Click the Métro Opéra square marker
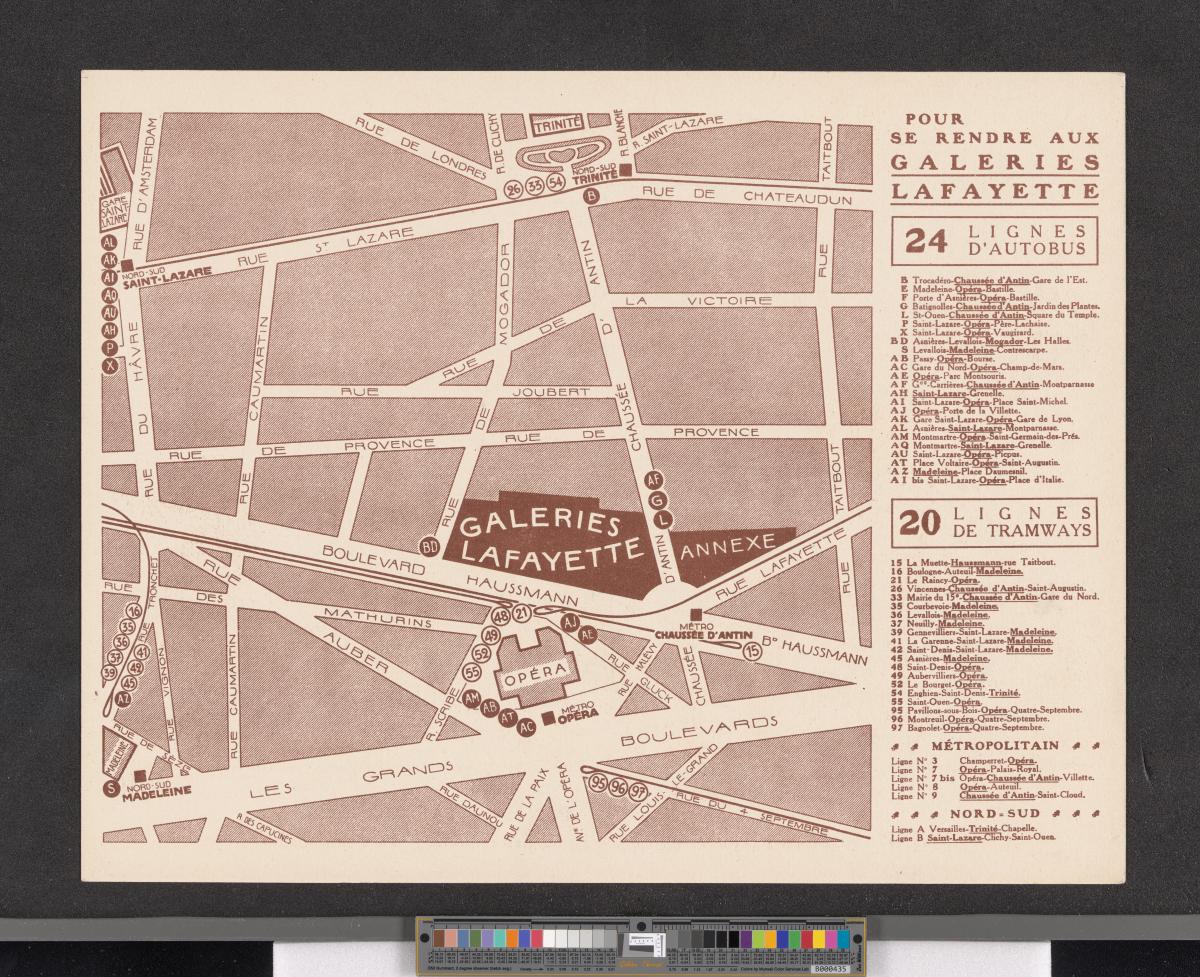 click(x=548, y=717)
